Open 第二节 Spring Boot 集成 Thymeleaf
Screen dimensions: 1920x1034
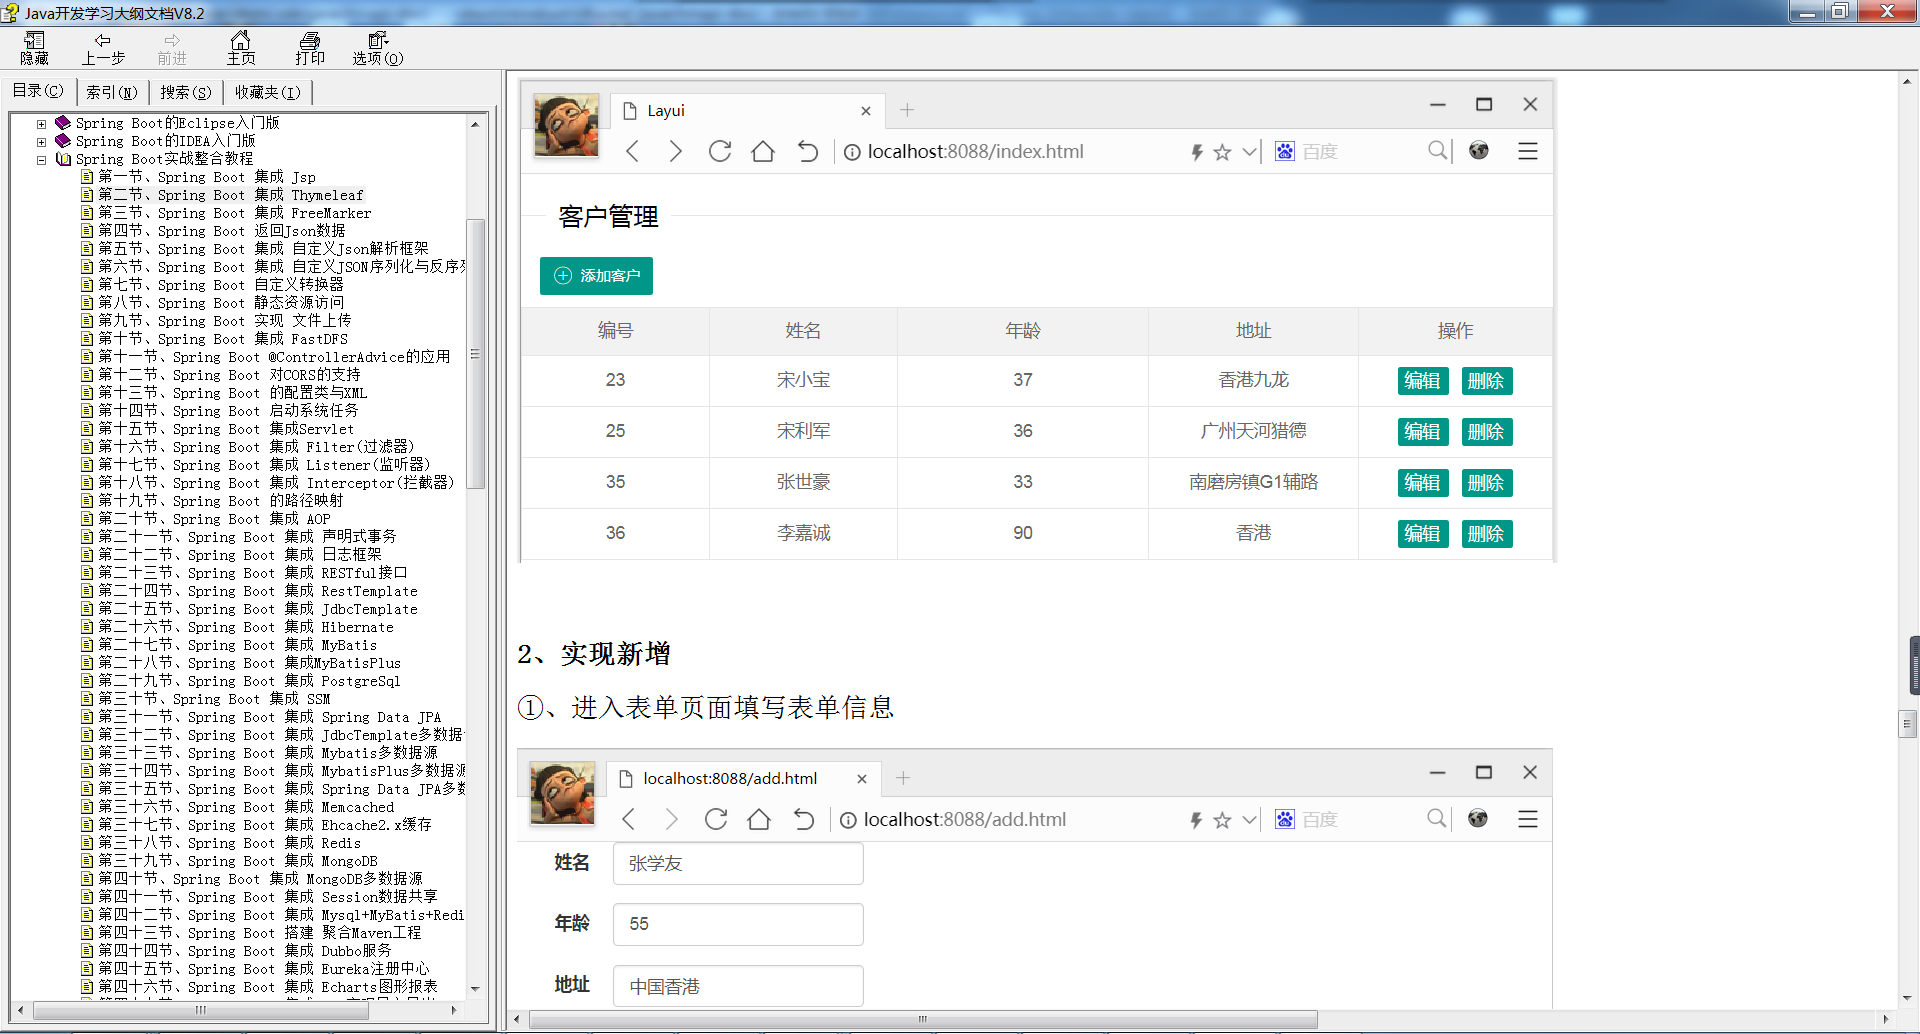click(x=230, y=195)
